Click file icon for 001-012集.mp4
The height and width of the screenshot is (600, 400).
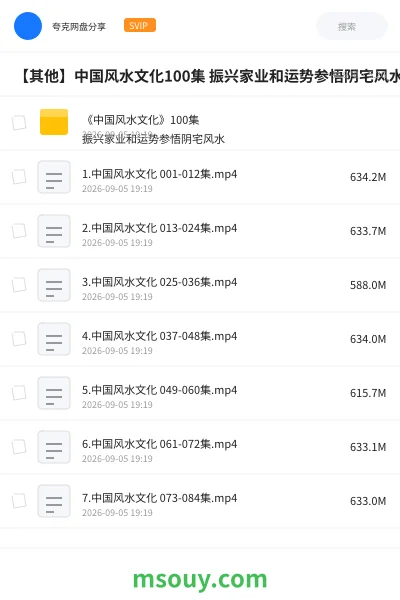coord(54,177)
